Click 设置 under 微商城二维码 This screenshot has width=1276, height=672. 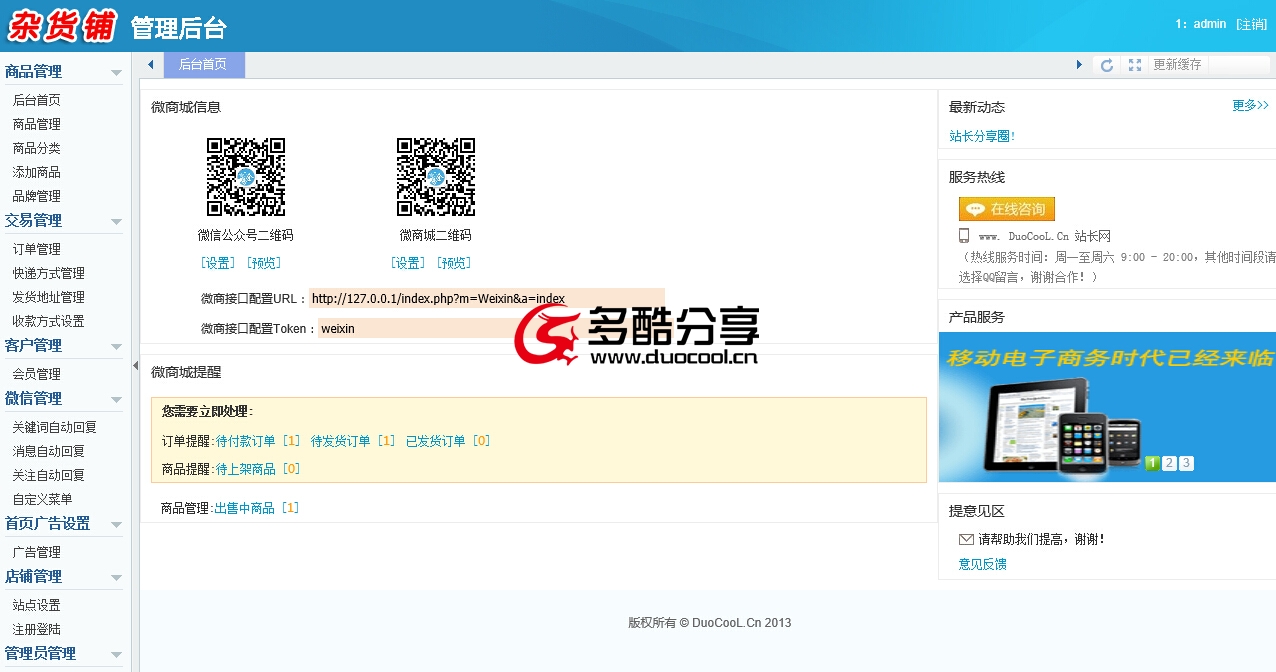[408, 263]
